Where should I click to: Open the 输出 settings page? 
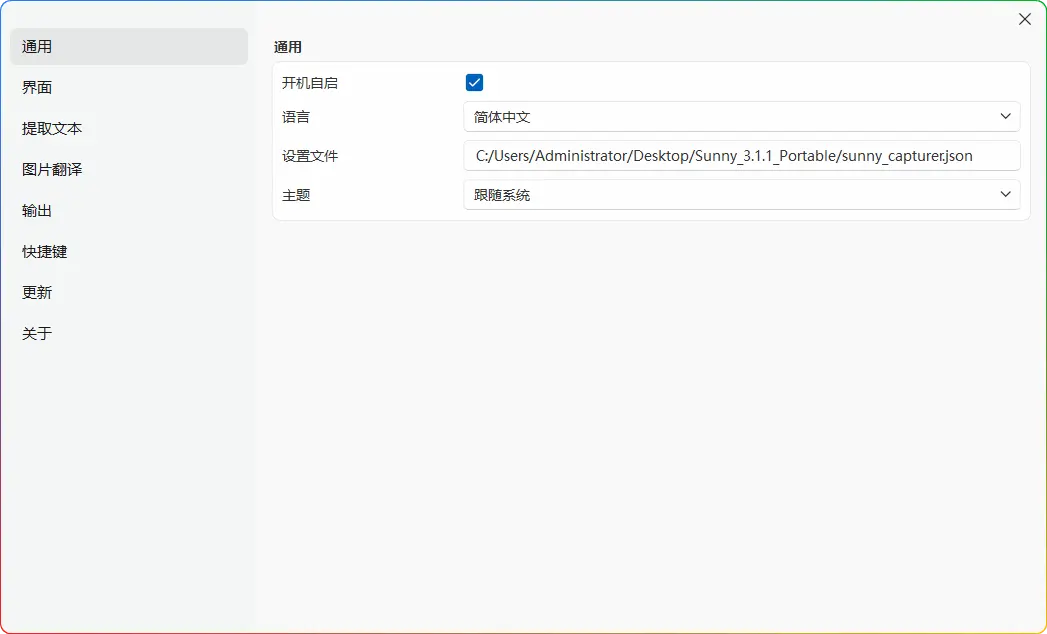pyautogui.click(x=38, y=211)
